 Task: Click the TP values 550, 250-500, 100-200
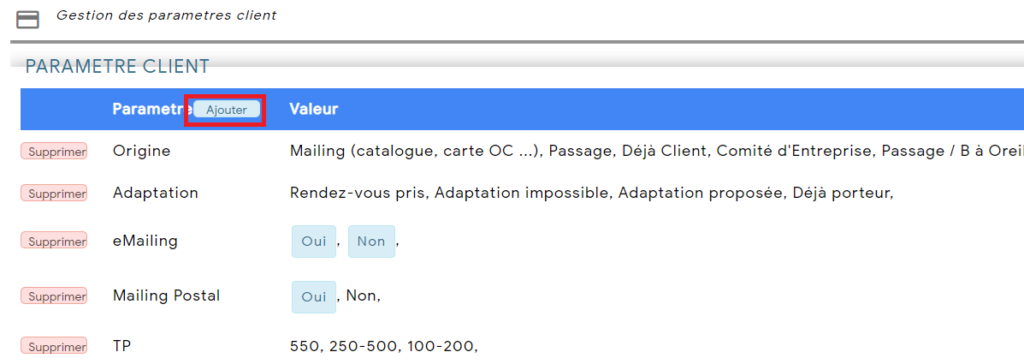(x=384, y=345)
